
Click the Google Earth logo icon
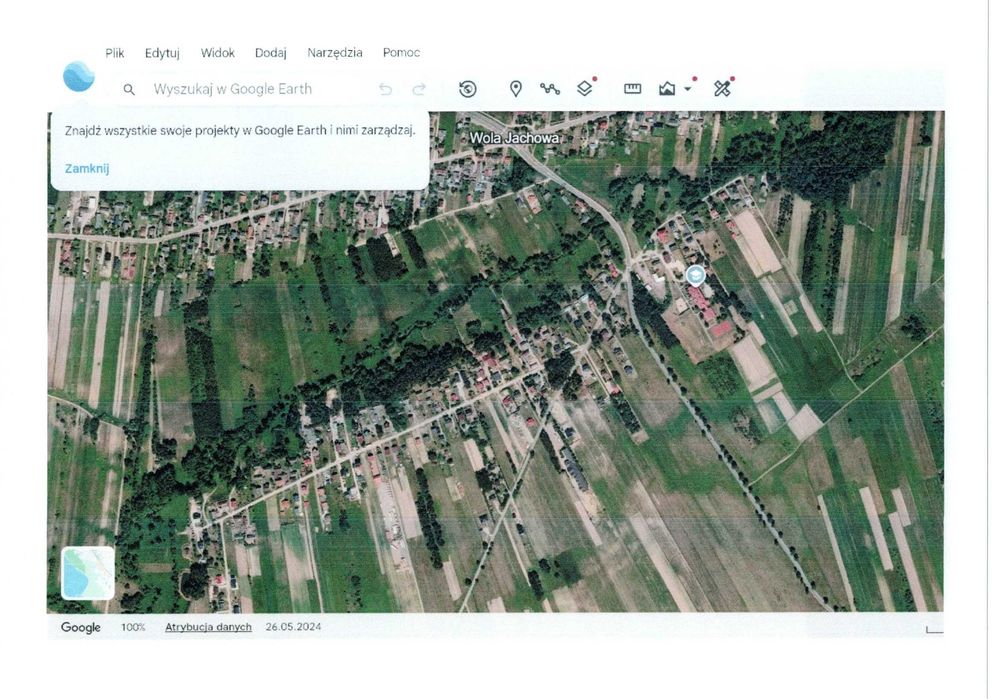(79, 77)
